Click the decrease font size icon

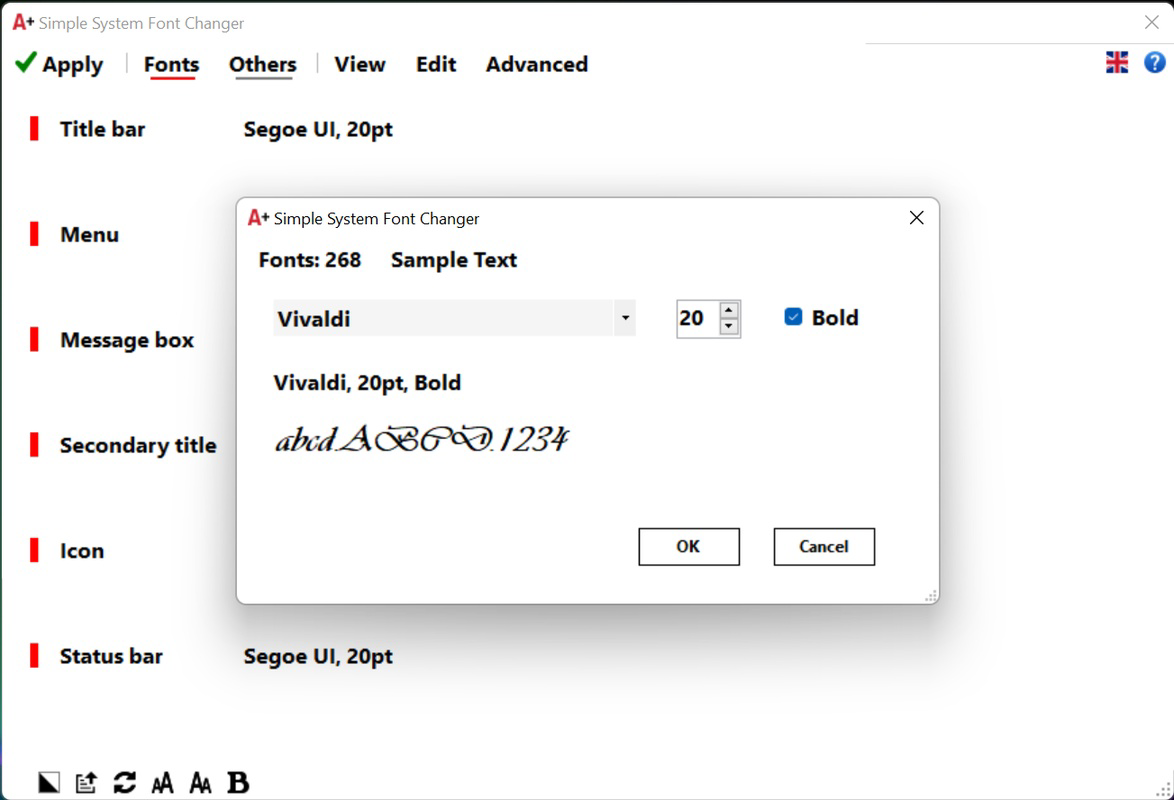200,783
